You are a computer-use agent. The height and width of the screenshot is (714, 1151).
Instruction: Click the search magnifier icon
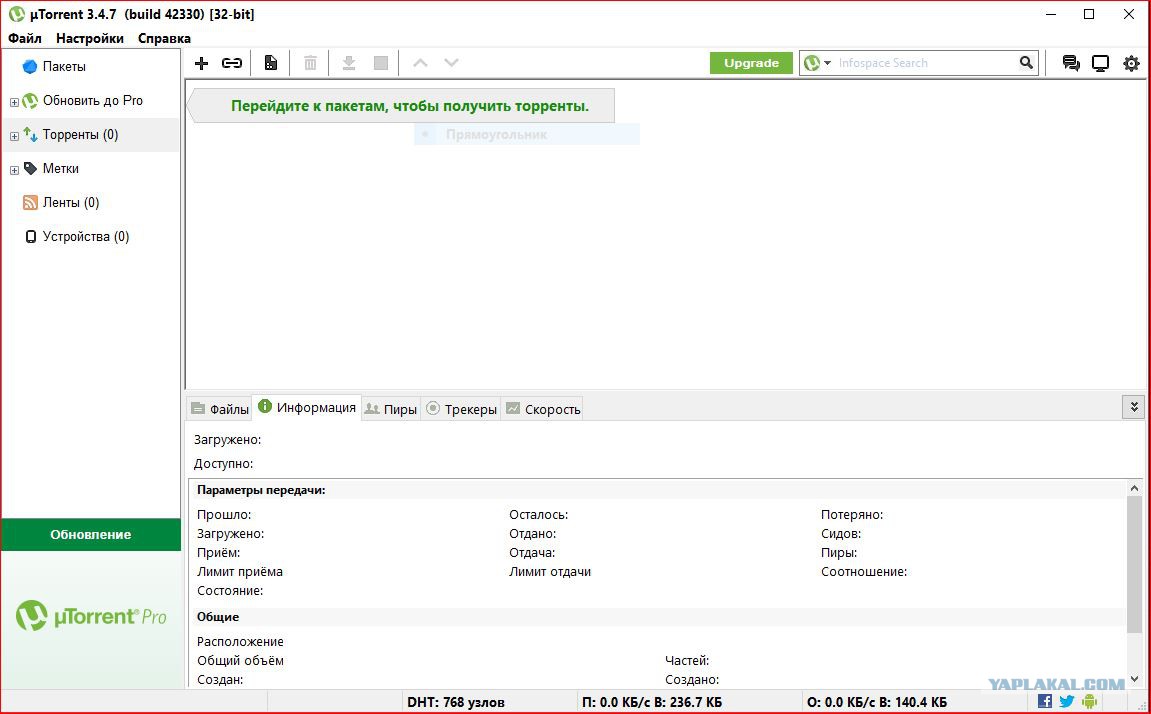click(1026, 63)
